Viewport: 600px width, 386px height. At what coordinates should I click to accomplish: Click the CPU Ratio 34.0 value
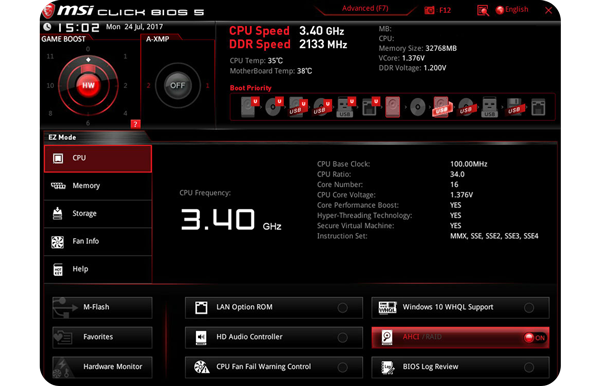tap(457, 174)
